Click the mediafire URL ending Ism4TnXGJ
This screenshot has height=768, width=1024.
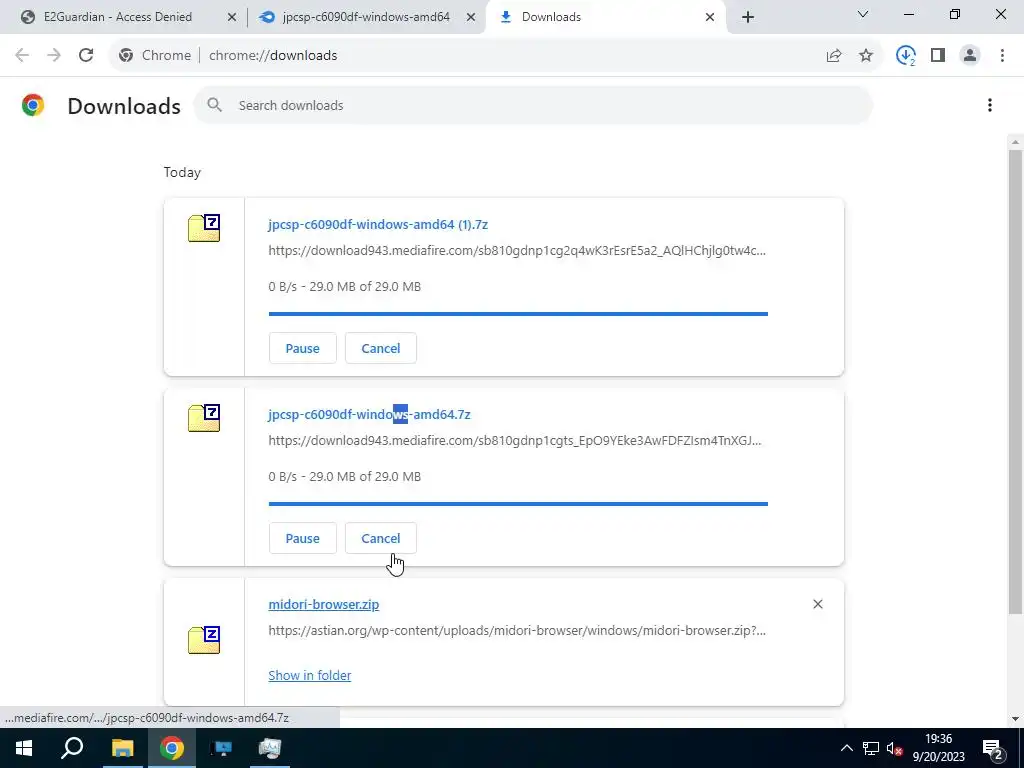tap(515, 441)
